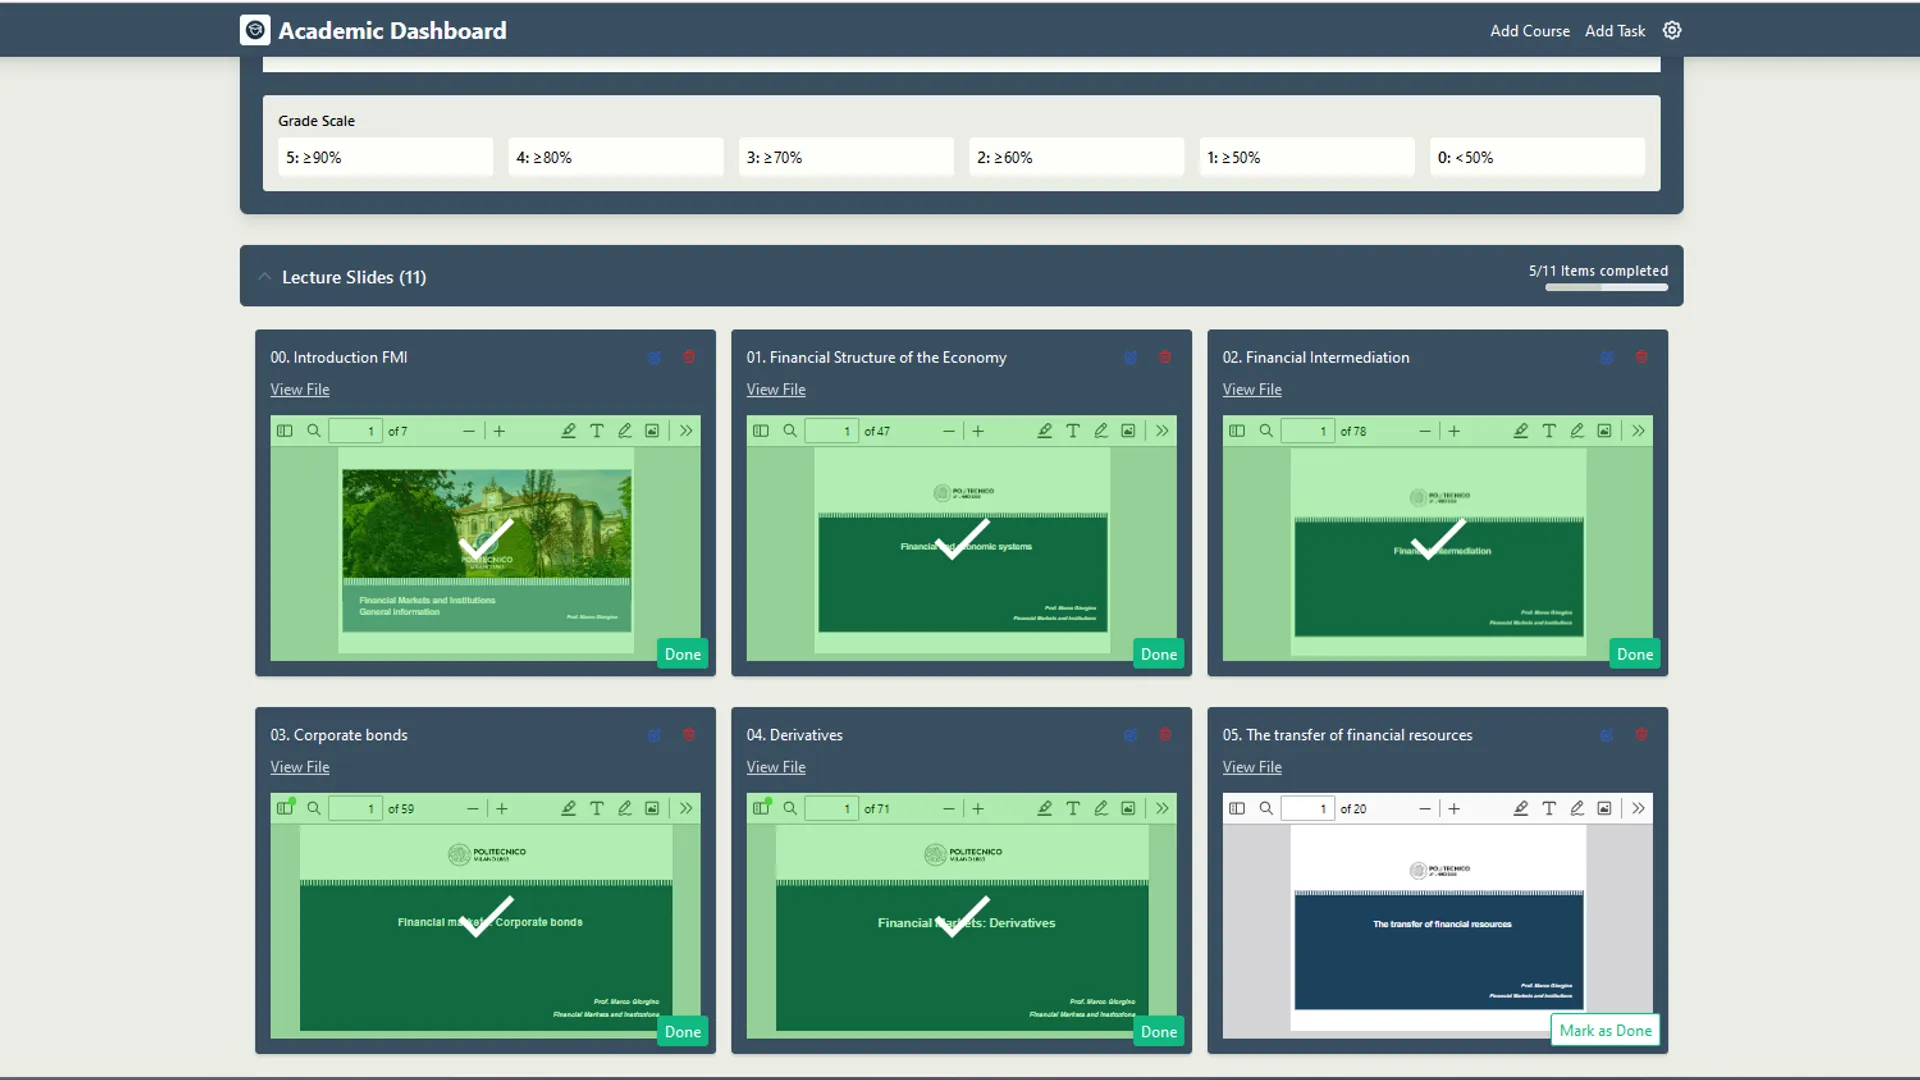Zoom in on the Corporate bonds PDF
Image resolution: width=1920 pixels, height=1080 pixels.
[x=501, y=808]
